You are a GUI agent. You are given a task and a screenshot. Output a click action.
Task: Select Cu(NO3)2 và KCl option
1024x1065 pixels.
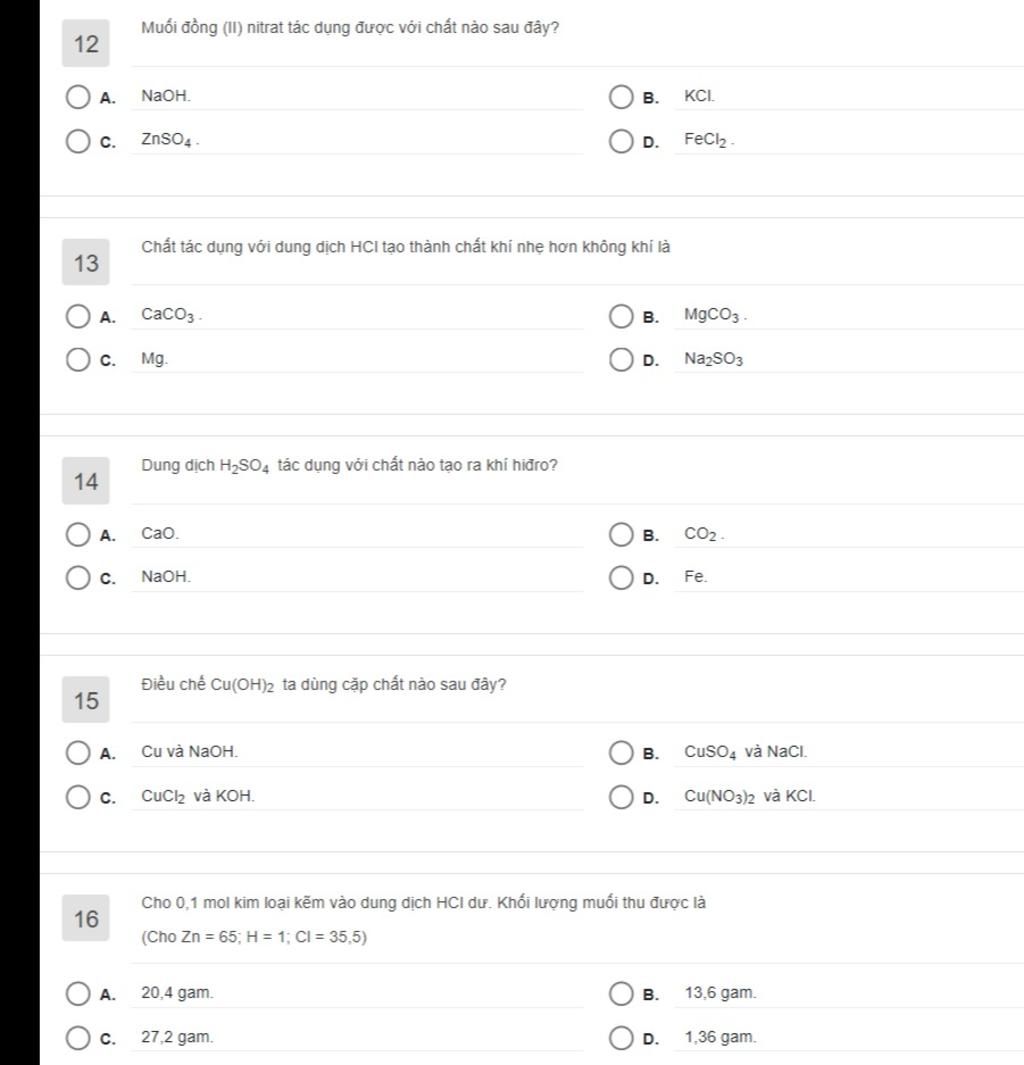coord(621,797)
